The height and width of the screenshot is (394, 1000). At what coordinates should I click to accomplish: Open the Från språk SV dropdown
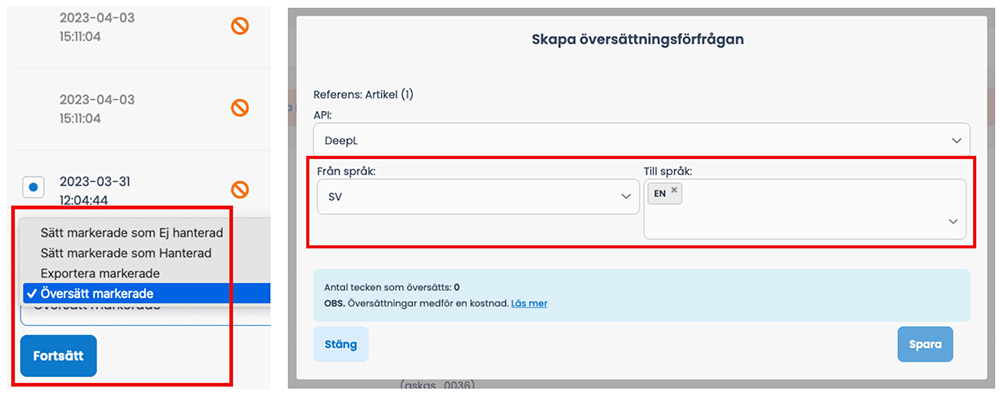click(478, 197)
